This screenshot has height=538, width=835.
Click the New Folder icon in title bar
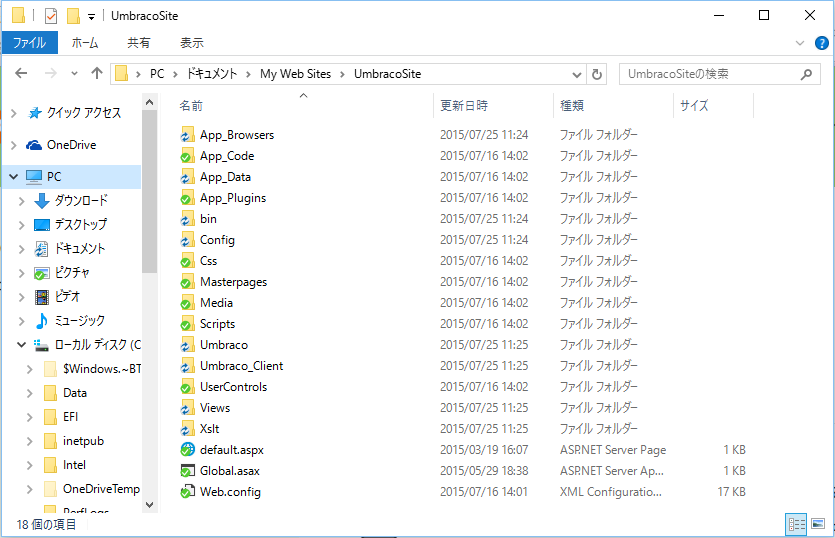tap(73, 16)
